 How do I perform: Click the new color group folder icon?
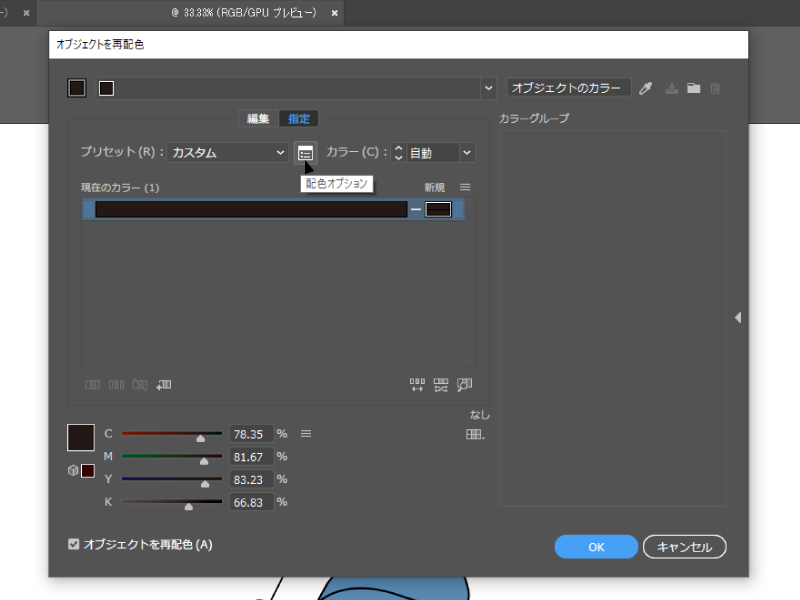pyautogui.click(x=693, y=88)
